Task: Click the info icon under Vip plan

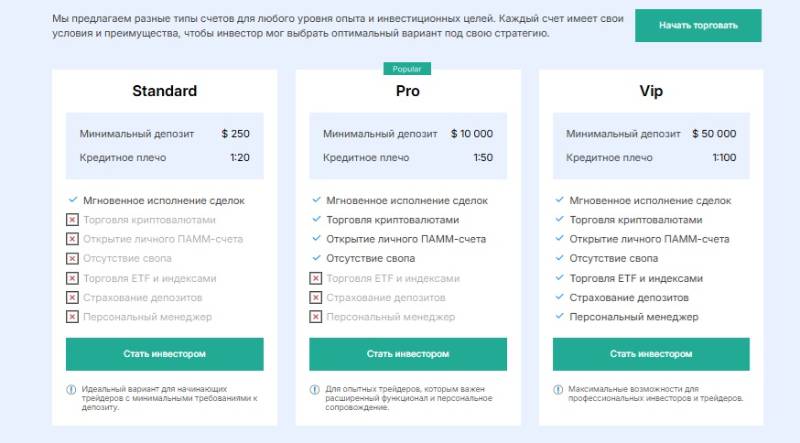Action: click(x=559, y=389)
